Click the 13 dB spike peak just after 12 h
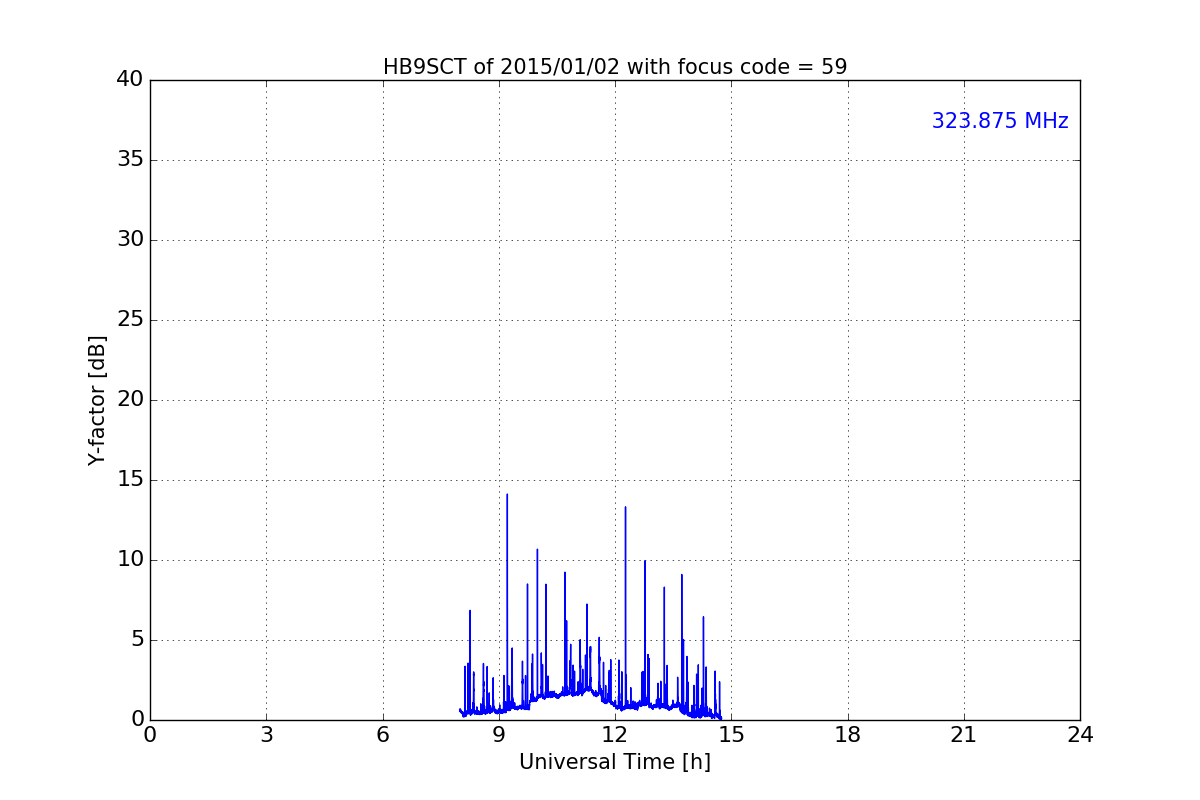Viewport: 1200px width, 800px height. click(x=626, y=507)
